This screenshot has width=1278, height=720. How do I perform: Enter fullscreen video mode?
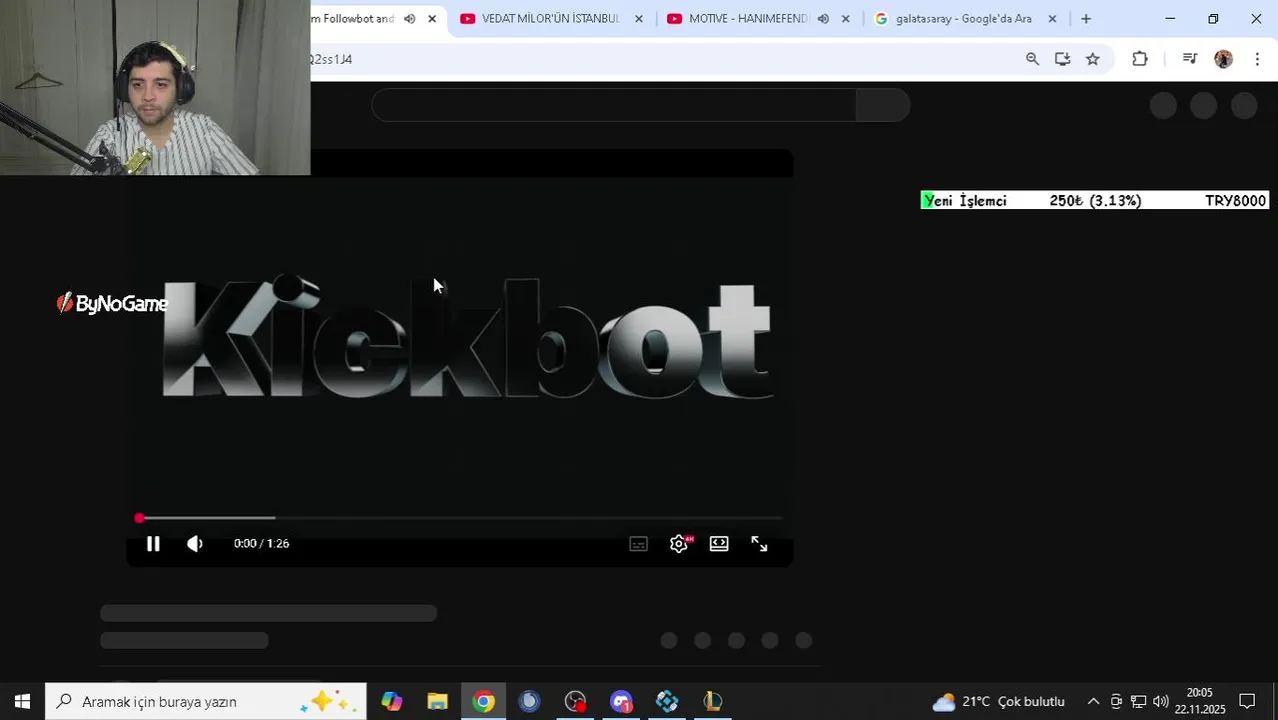[759, 544]
